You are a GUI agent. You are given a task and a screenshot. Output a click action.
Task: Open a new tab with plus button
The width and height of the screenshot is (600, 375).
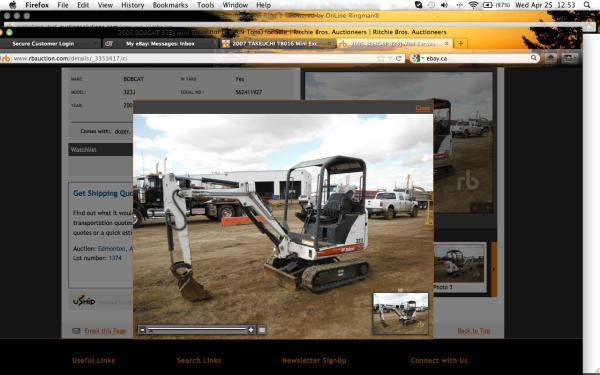(x=460, y=44)
